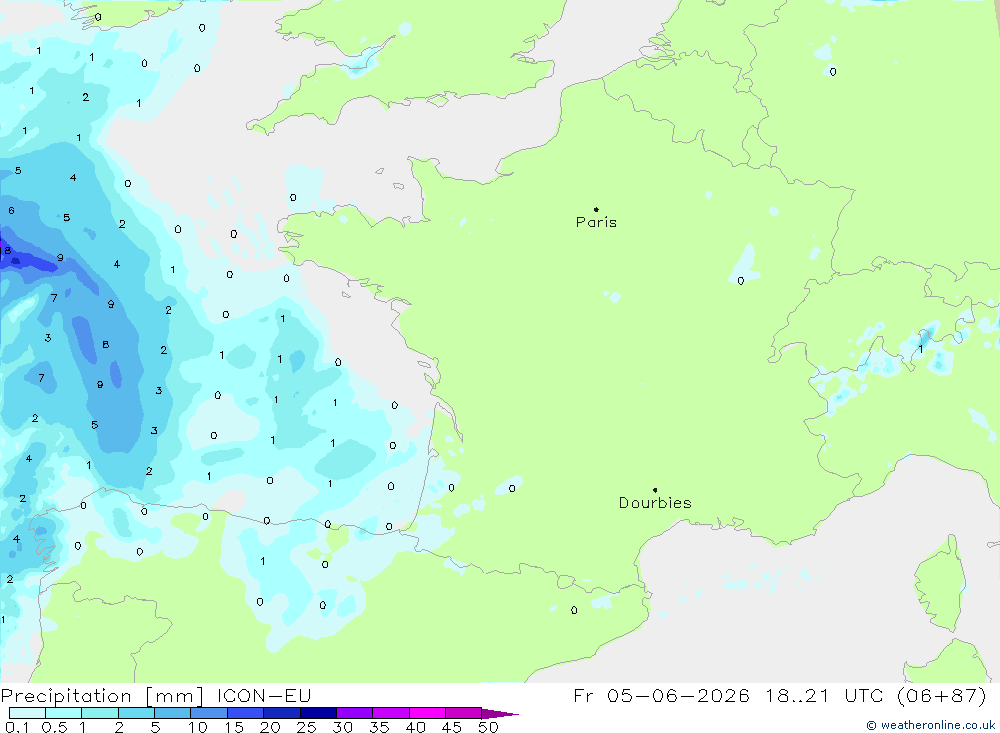The image size is (1000, 733).
Task: Click the '0.1' legend scale label
Action: pos(17,727)
